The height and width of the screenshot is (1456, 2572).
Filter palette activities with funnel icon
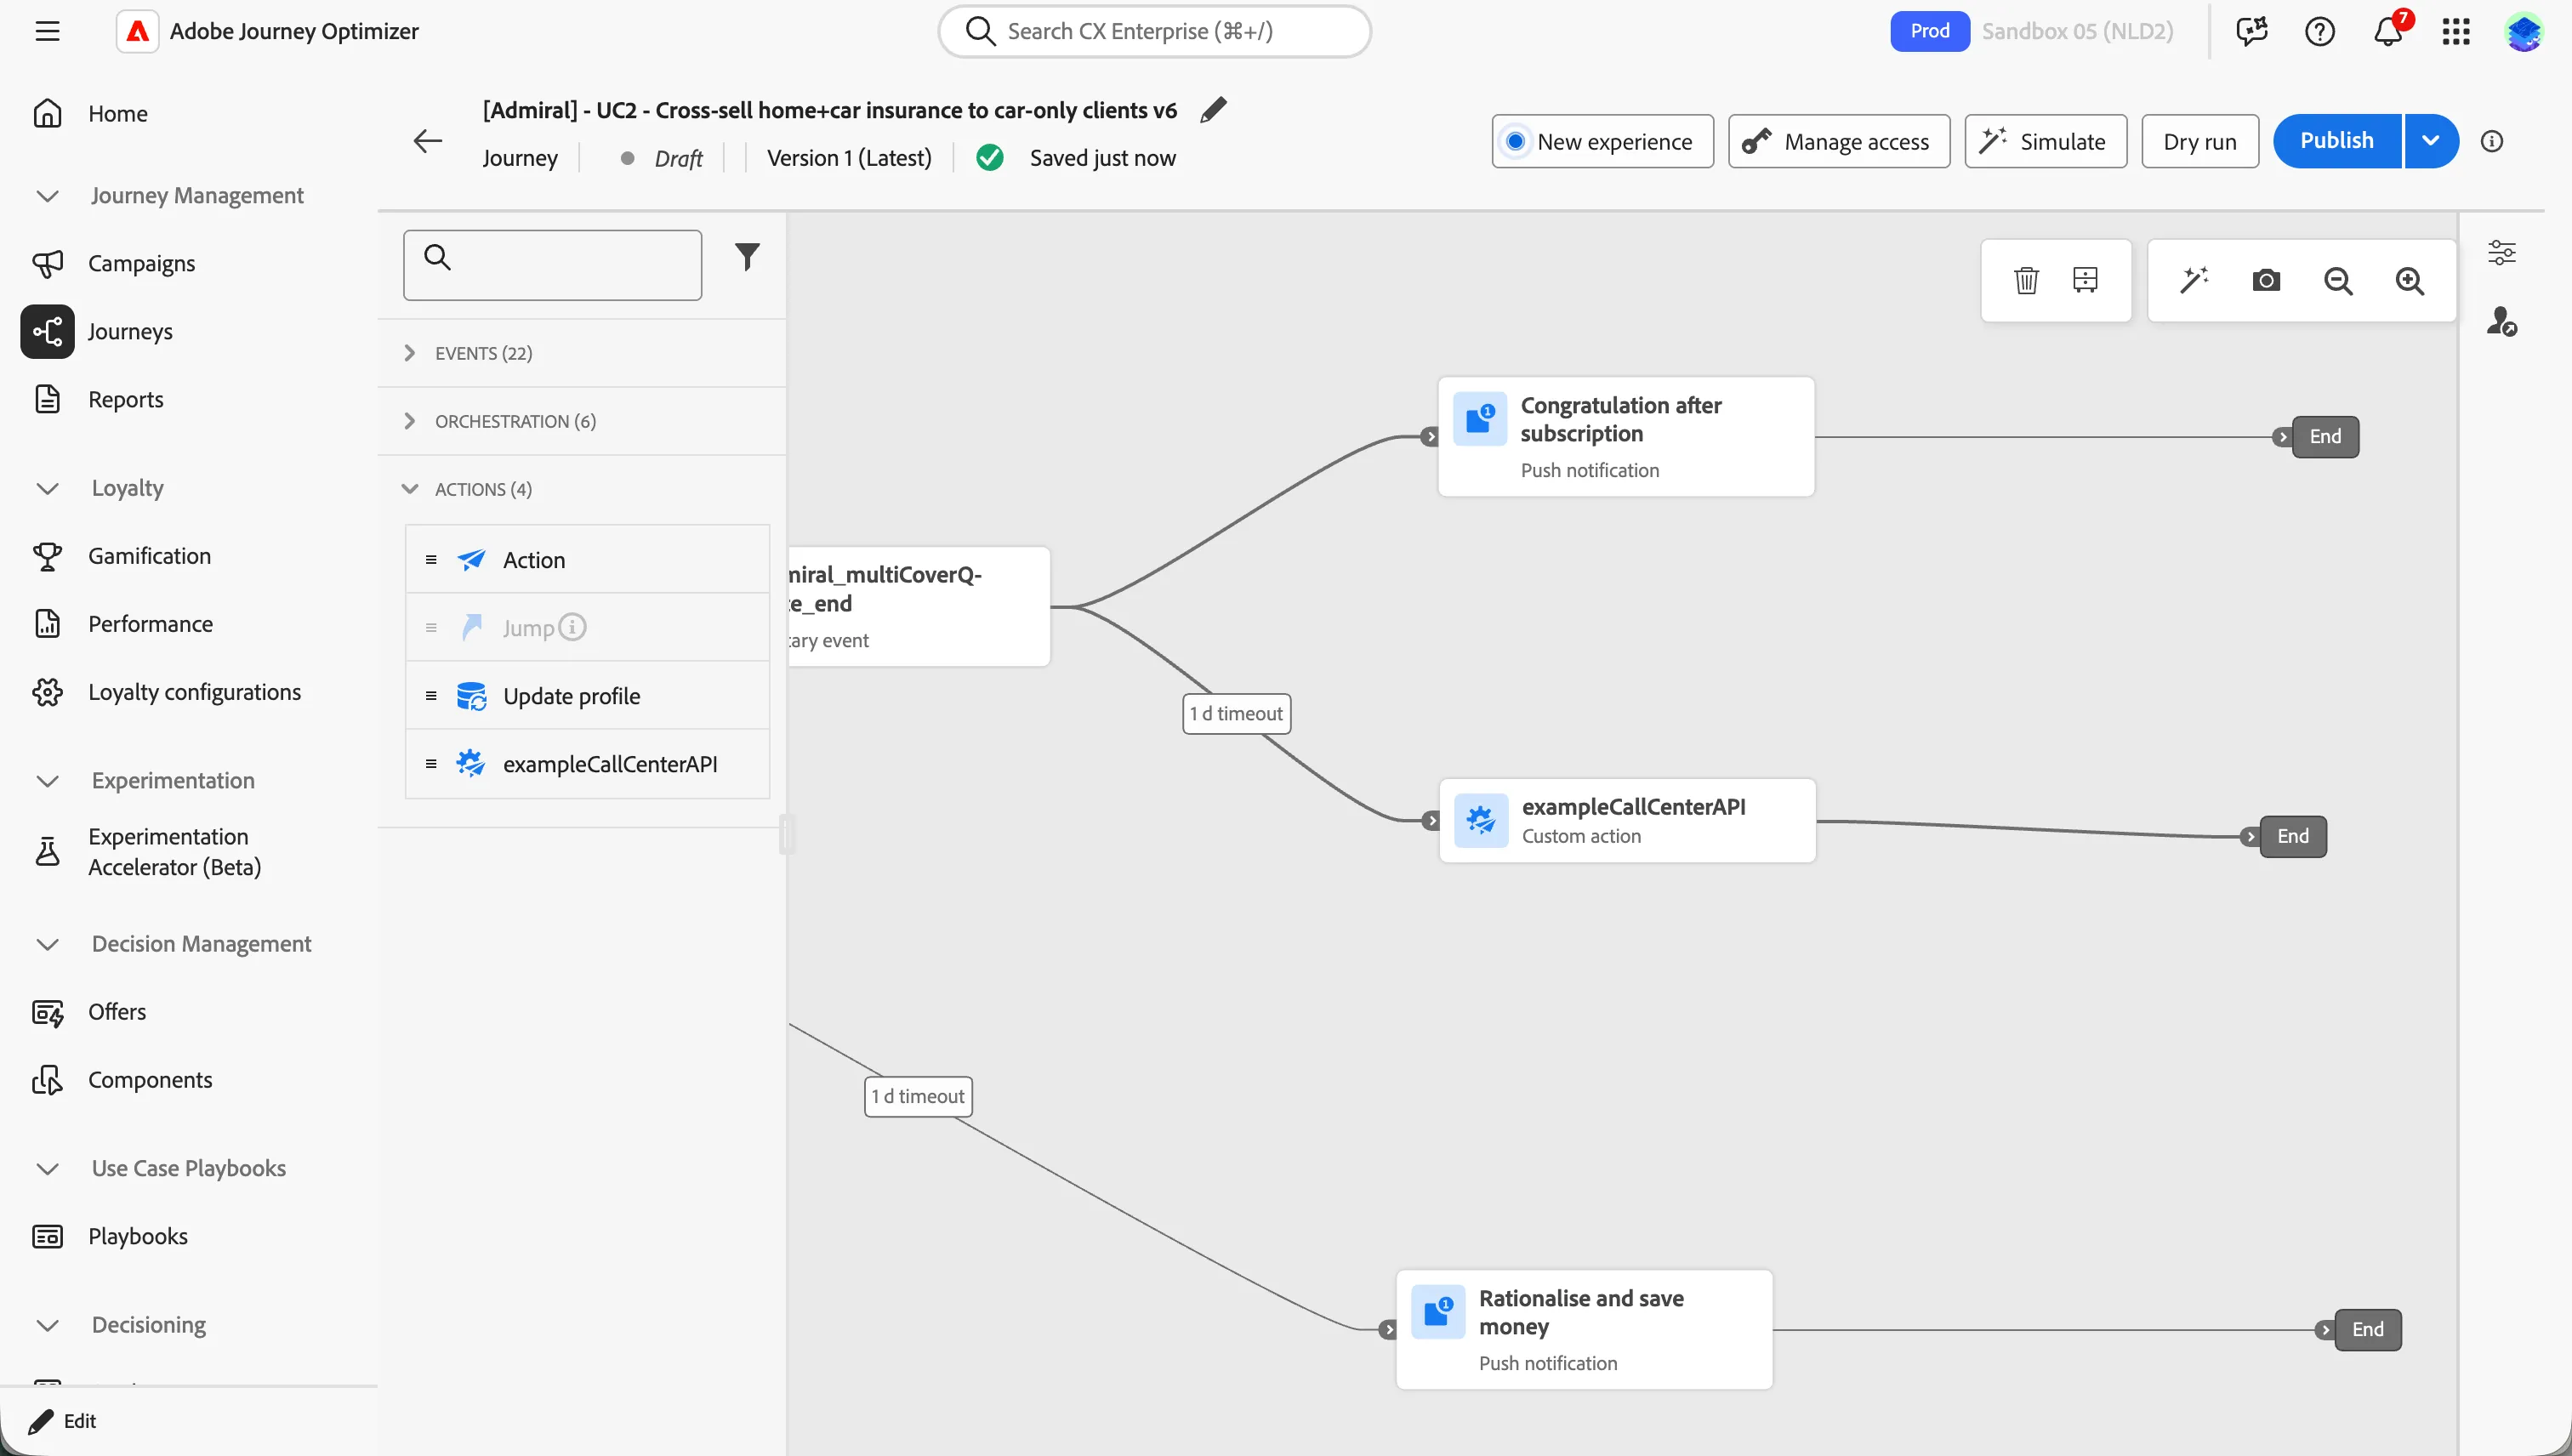point(747,258)
